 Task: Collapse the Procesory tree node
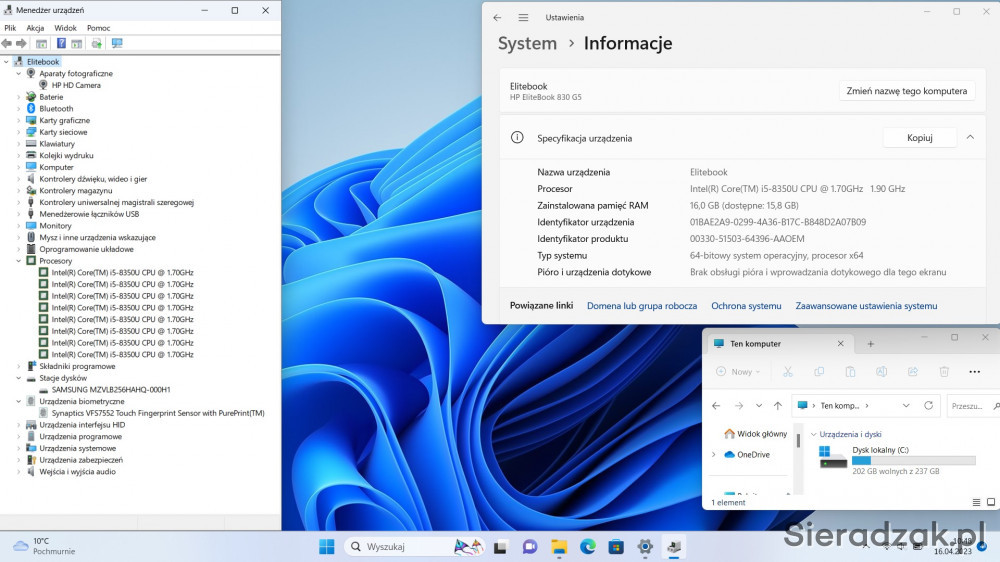coord(18,261)
